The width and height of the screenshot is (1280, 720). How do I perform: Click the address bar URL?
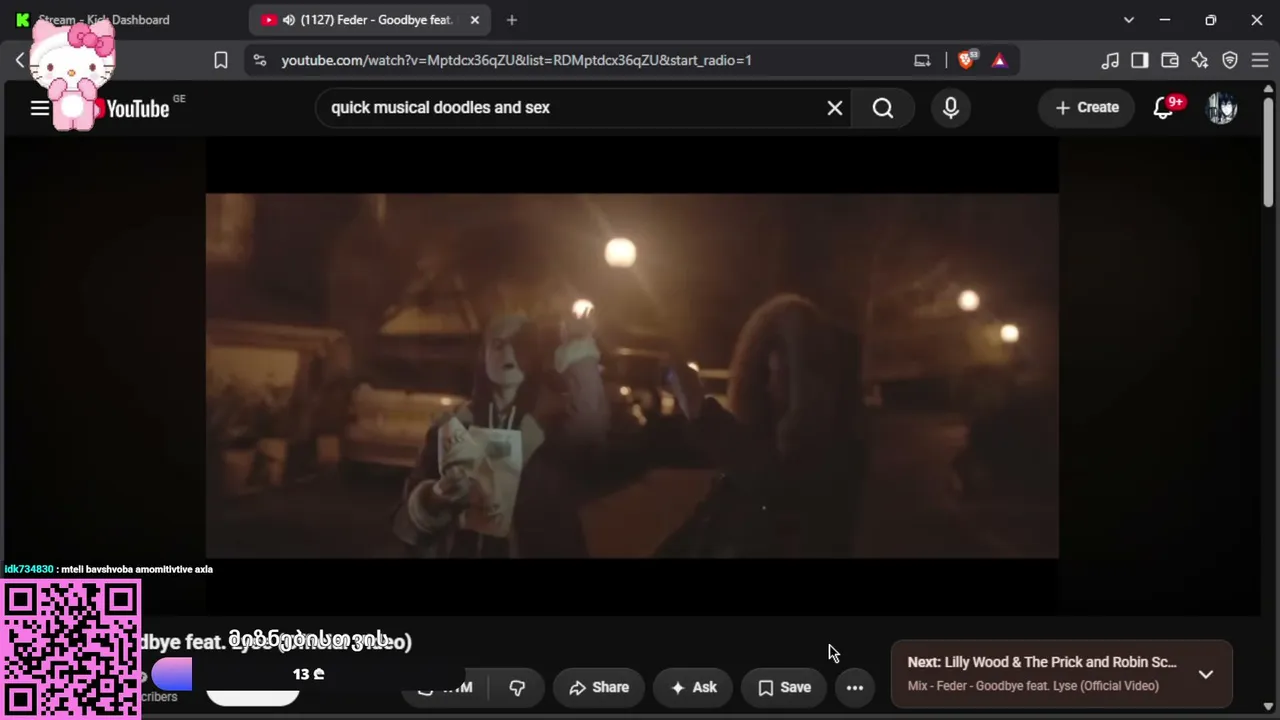tap(516, 60)
